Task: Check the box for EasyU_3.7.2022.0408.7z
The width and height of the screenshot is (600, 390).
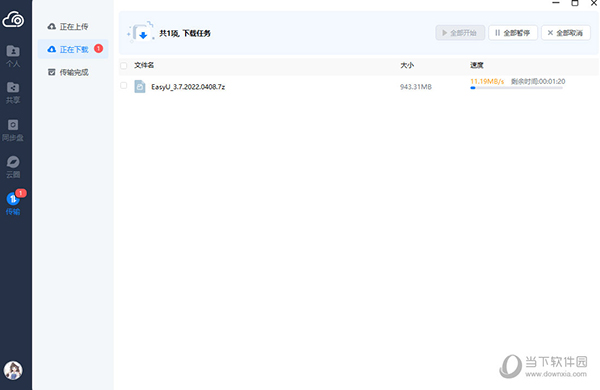Action: pos(124,85)
